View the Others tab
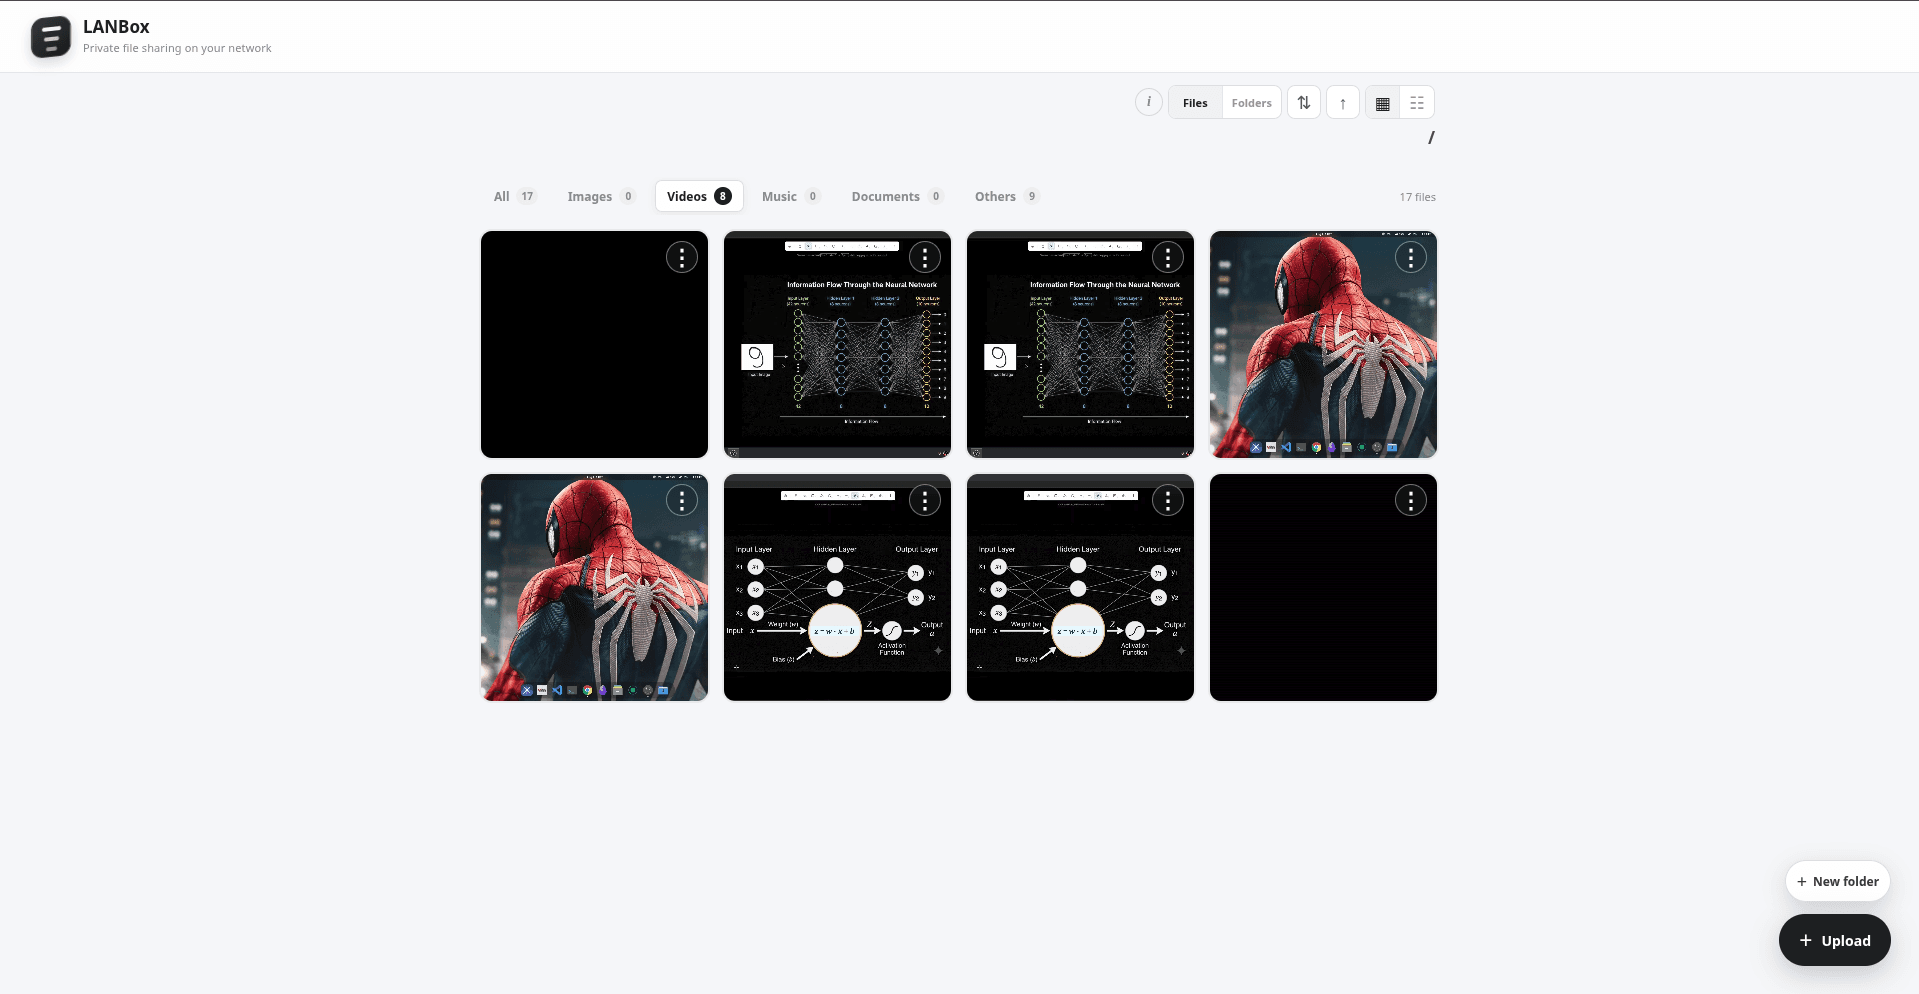 (x=1007, y=196)
